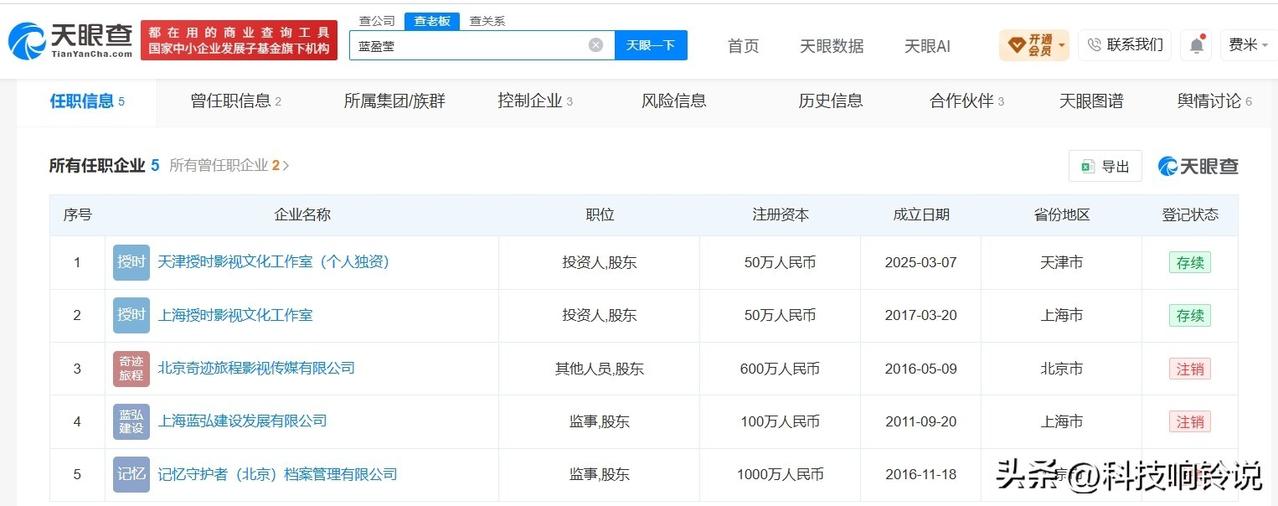Expand 所有曾任职企业 2 link arrow

pyautogui.click(x=286, y=166)
